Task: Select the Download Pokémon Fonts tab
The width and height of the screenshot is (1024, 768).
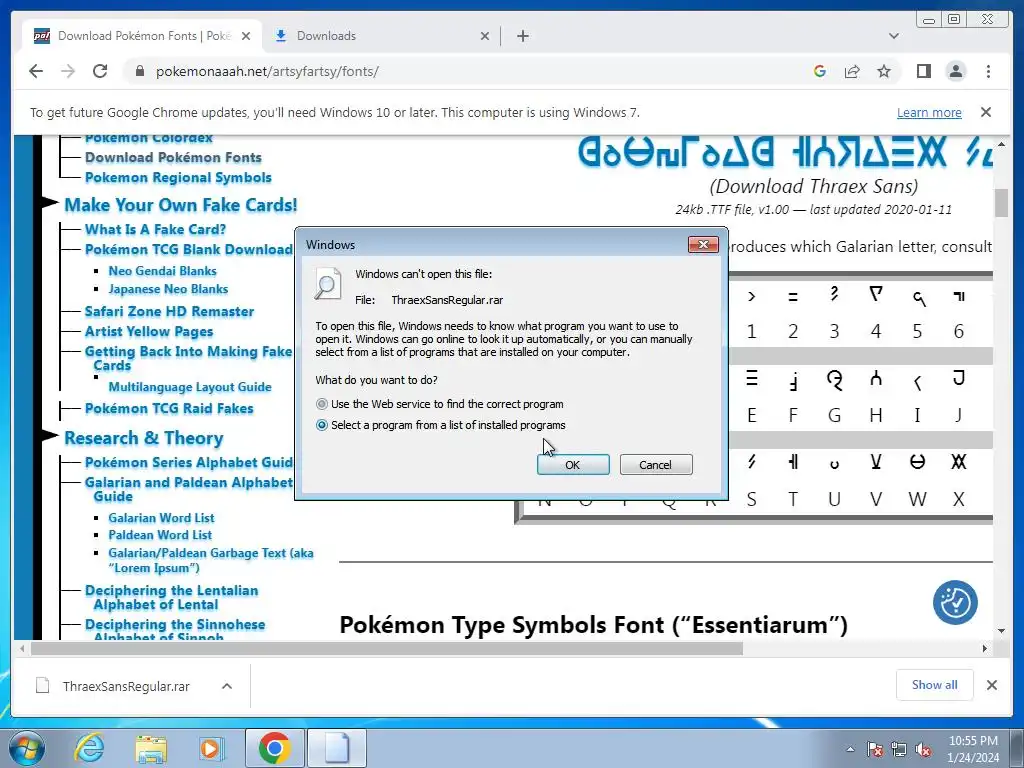Action: click(x=143, y=36)
